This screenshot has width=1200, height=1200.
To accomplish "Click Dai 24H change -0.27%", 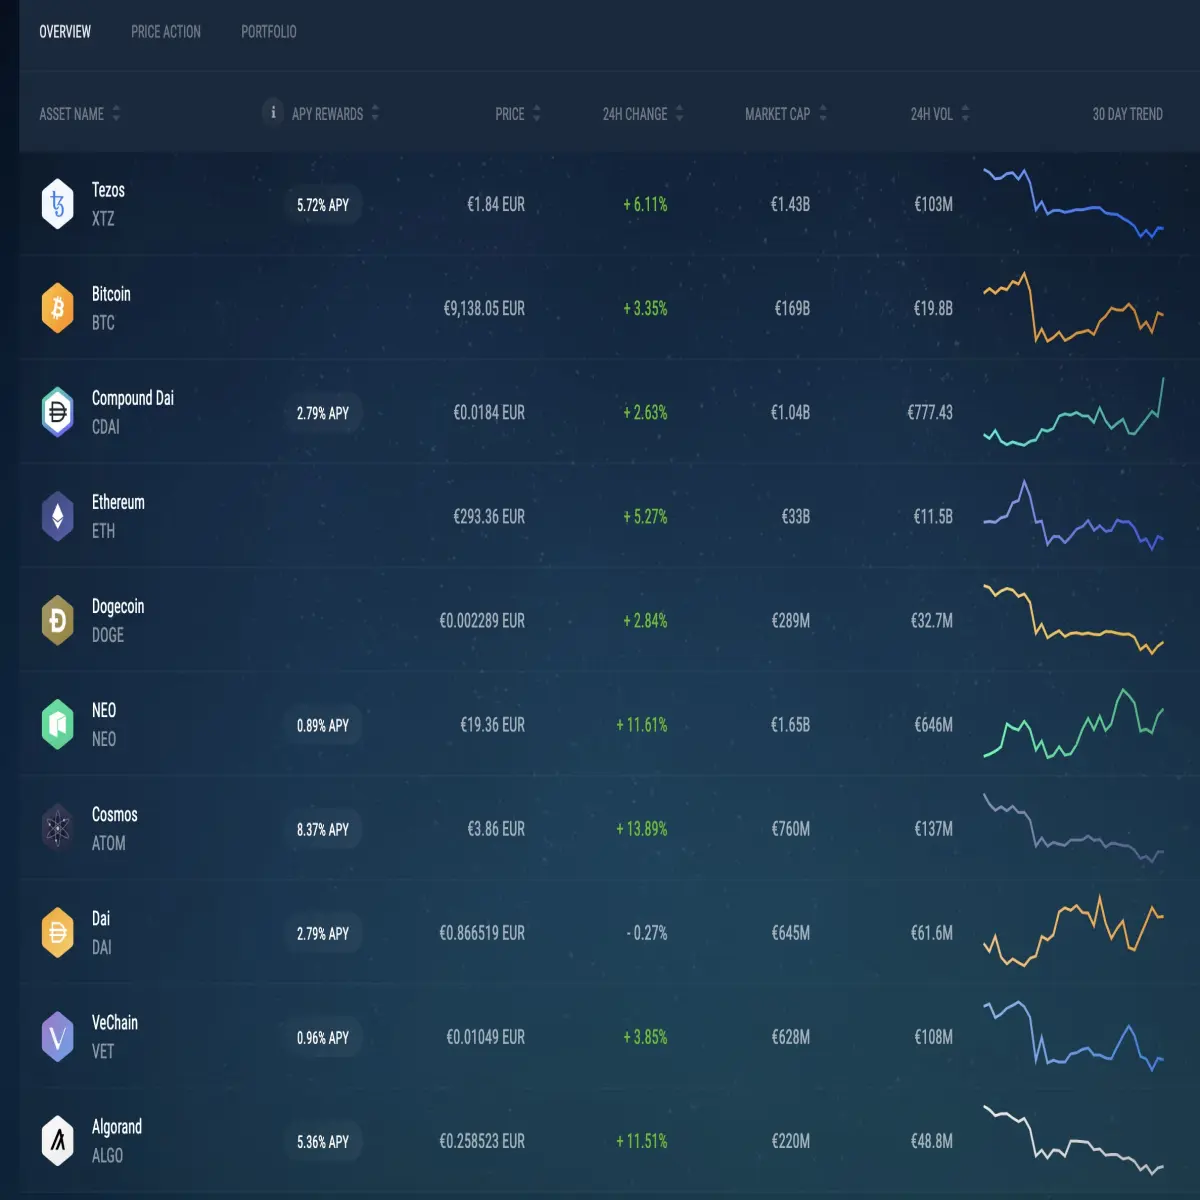I will coord(647,933).
